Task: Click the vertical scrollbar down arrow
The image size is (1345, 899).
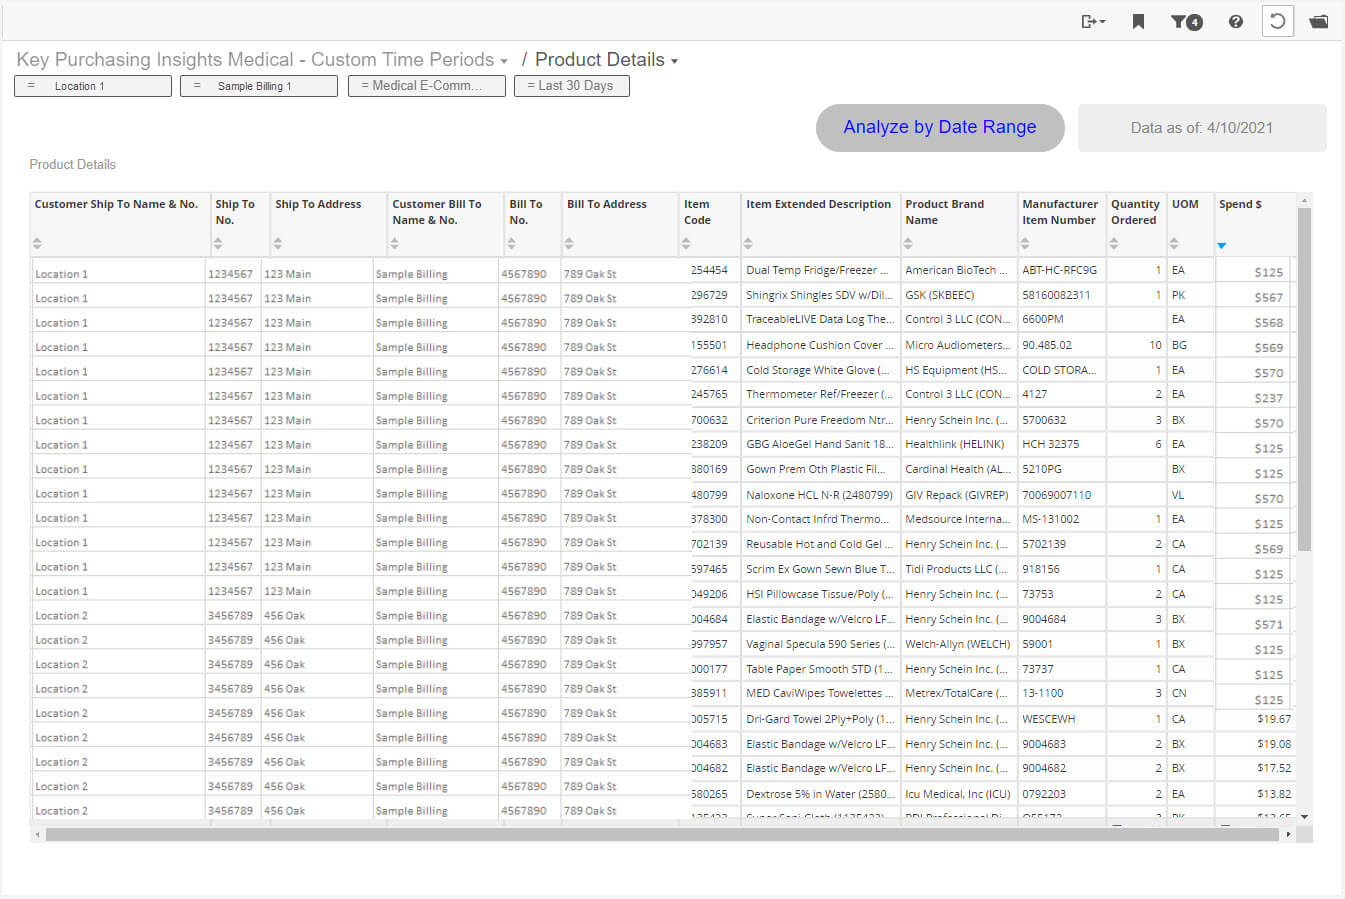Action: pyautogui.click(x=1304, y=817)
